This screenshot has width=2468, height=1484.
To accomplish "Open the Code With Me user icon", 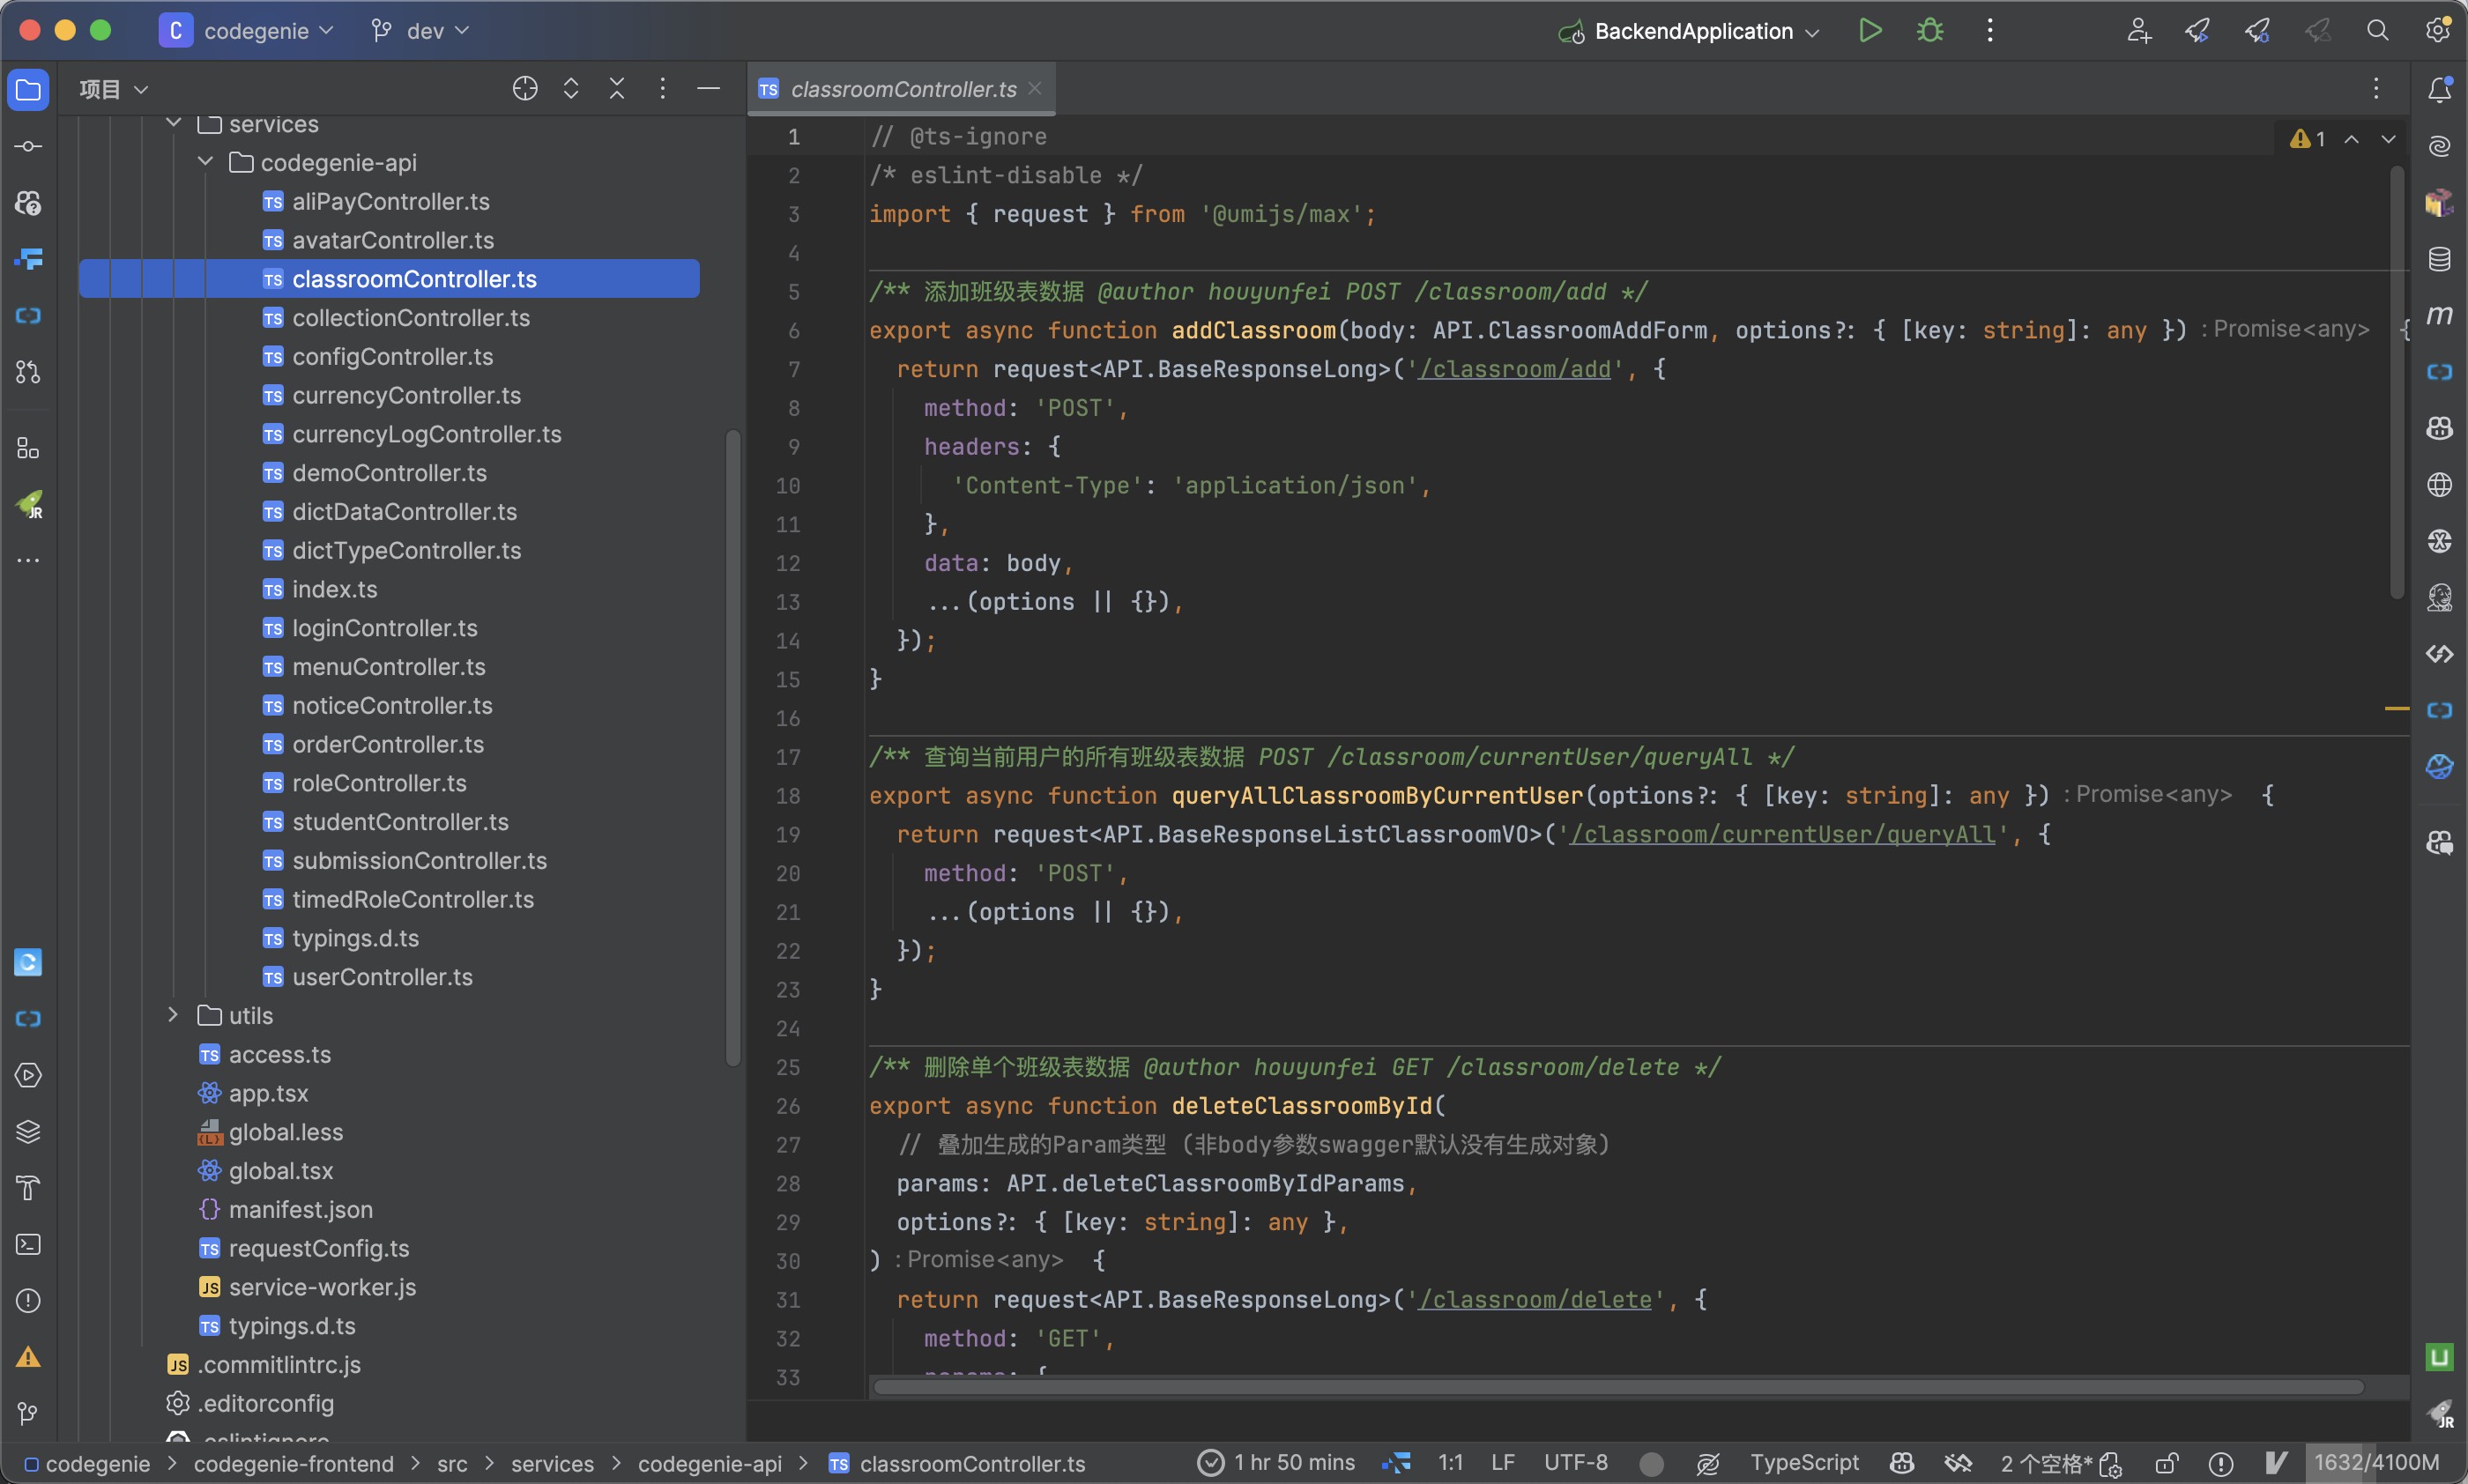I will click(x=2138, y=30).
